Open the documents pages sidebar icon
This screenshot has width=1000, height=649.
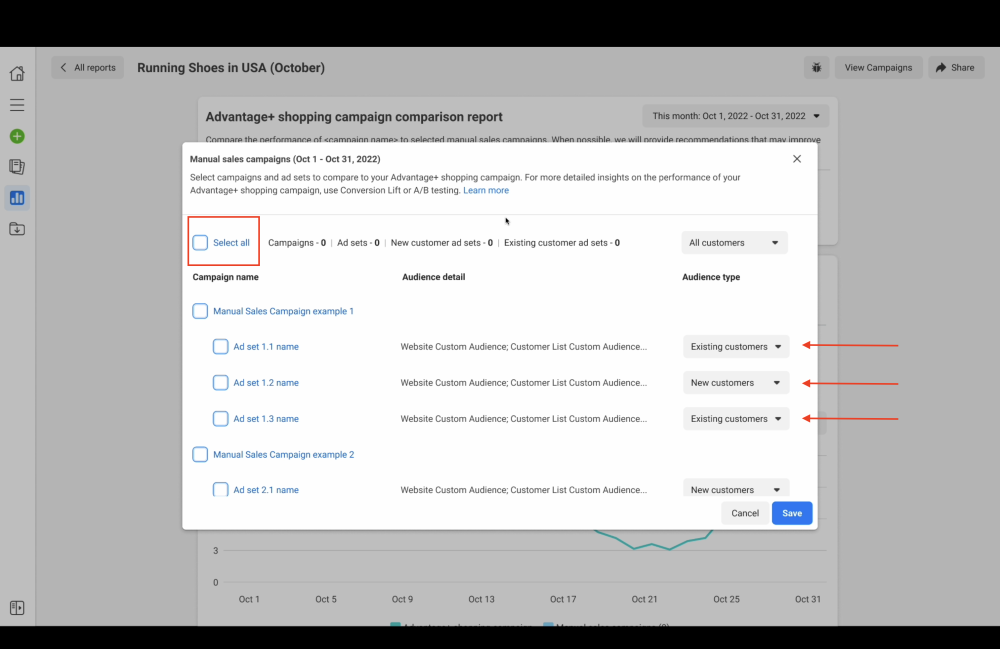pyautogui.click(x=17, y=167)
